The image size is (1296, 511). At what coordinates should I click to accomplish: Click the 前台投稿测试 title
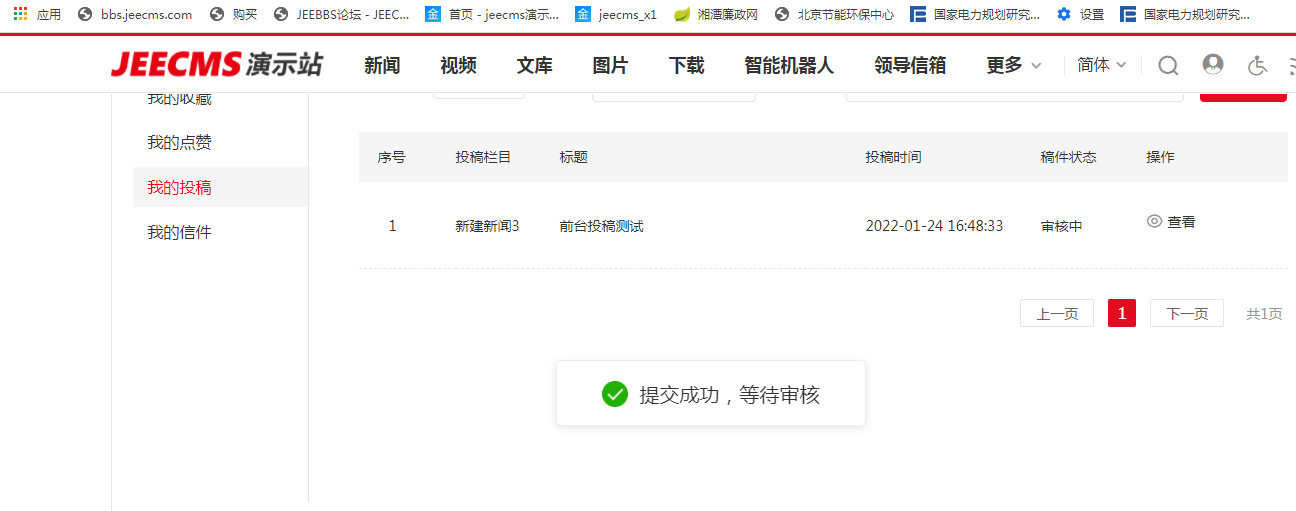coord(602,226)
